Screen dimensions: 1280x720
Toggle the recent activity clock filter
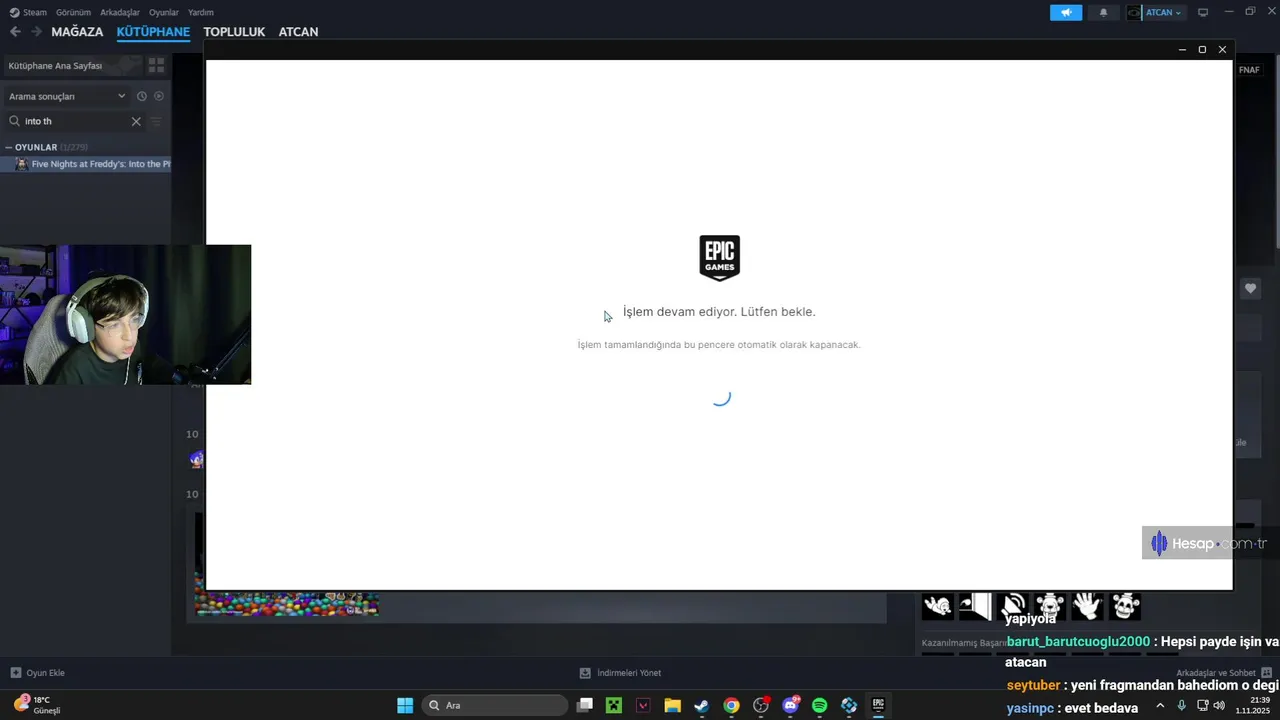[x=142, y=96]
